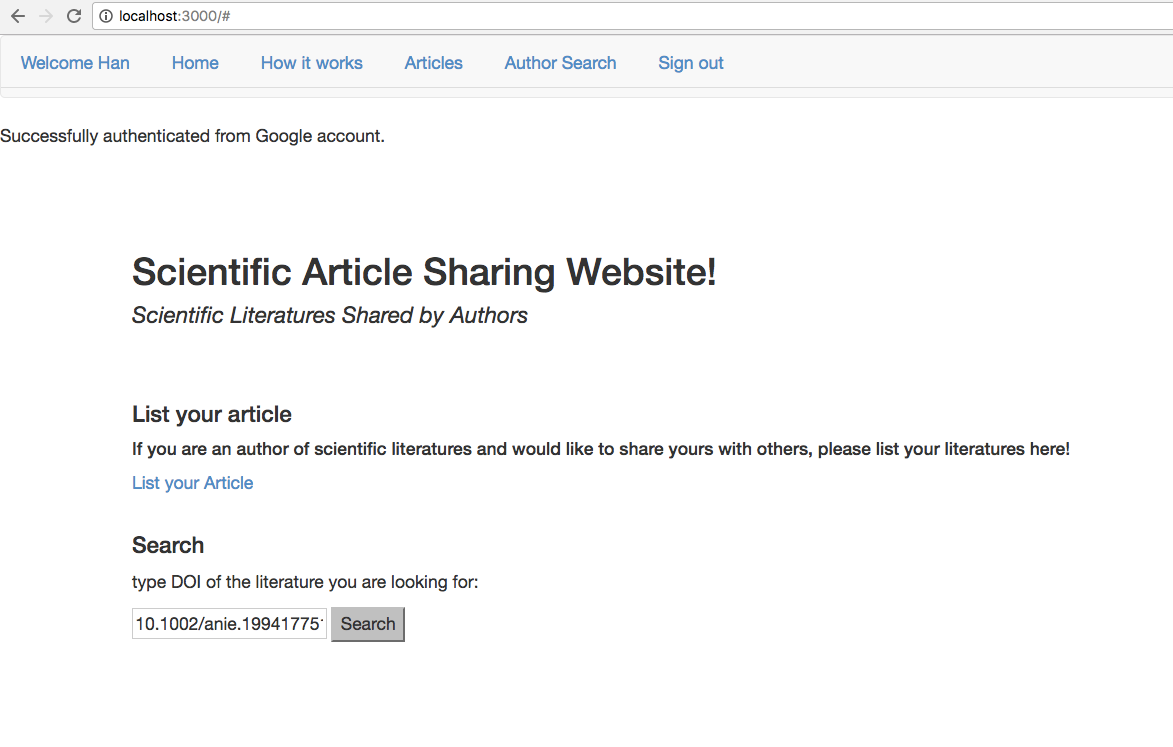Open the Welcome Han nav link
The width and height of the screenshot is (1173, 747).
[75, 63]
